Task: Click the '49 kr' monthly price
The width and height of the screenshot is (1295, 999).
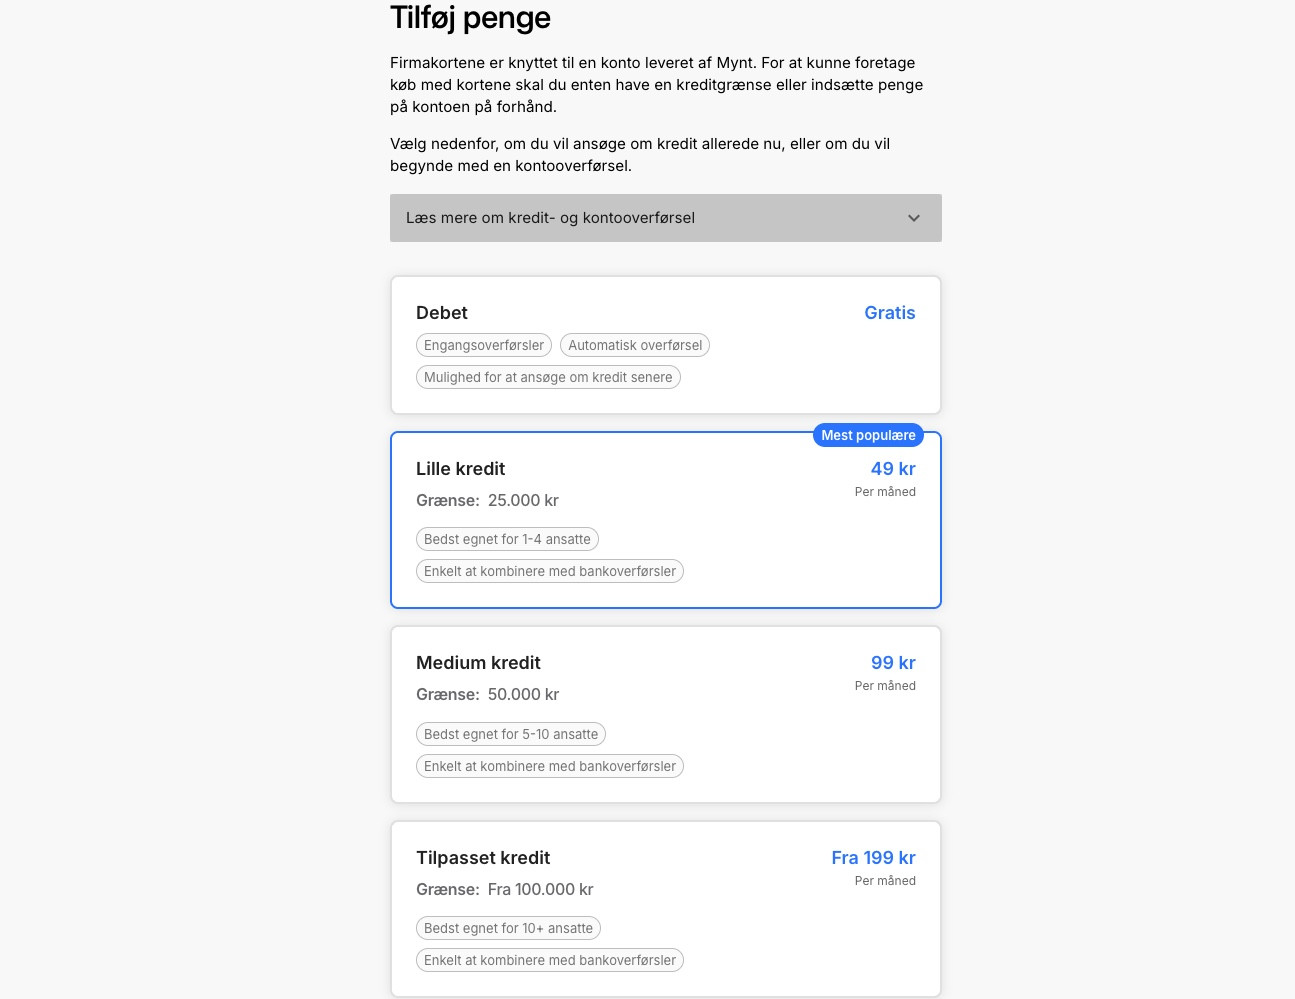Action: (892, 469)
